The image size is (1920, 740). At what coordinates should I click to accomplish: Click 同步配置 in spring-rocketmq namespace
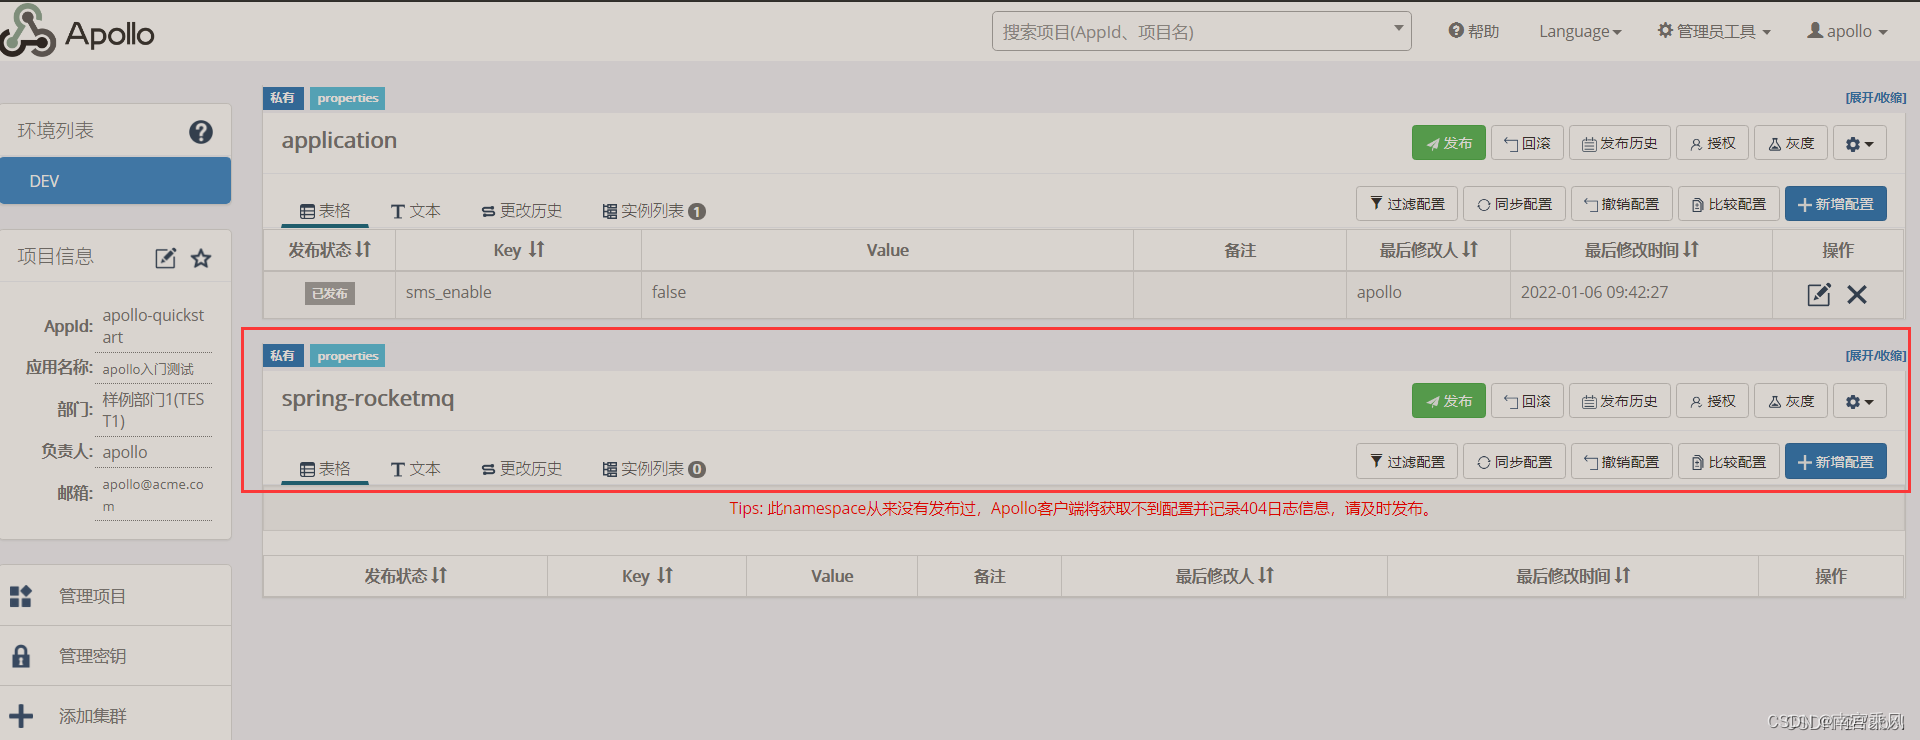pos(1514,462)
